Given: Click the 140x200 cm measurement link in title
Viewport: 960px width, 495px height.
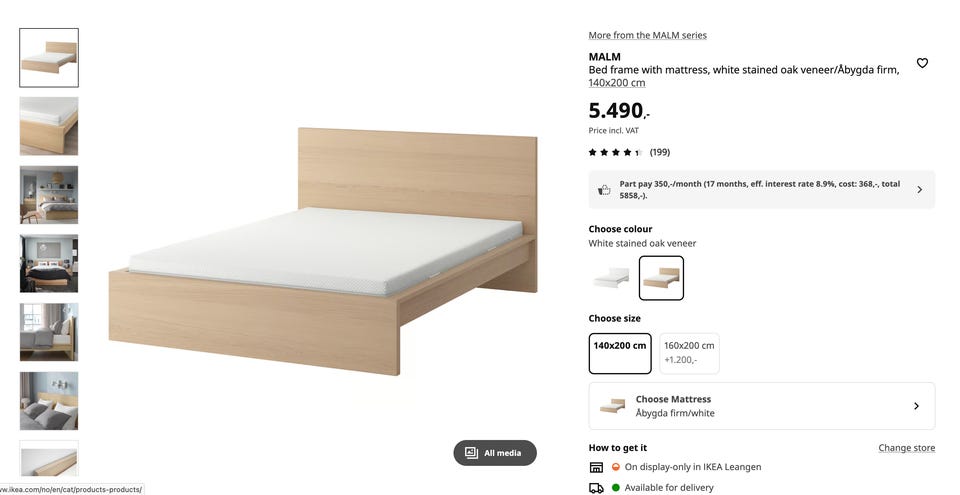Looking at the screenshot, I should 617,83.
